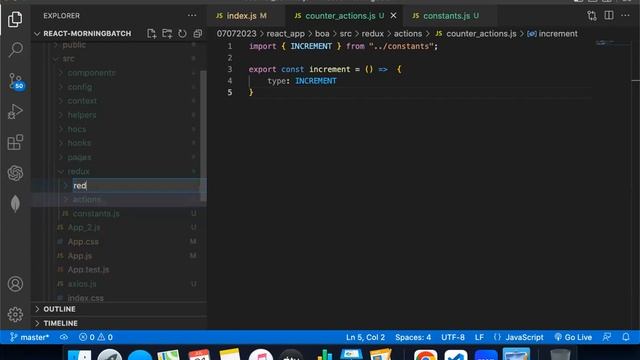Click New File icon in Explorer header

[151, 33]
